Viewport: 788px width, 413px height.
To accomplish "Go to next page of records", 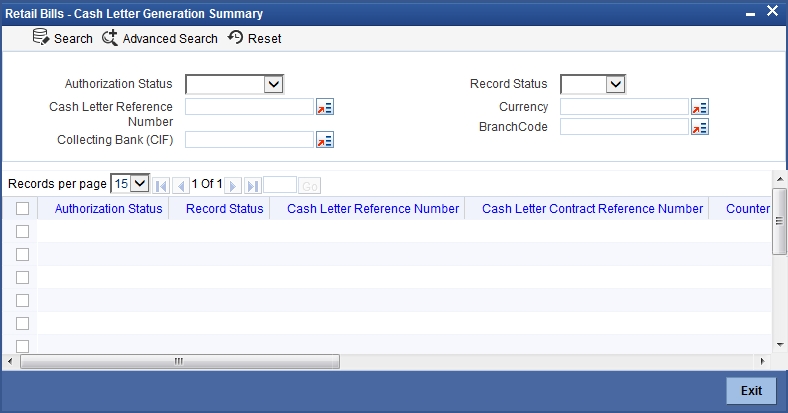I will click(x=233, y=186).
